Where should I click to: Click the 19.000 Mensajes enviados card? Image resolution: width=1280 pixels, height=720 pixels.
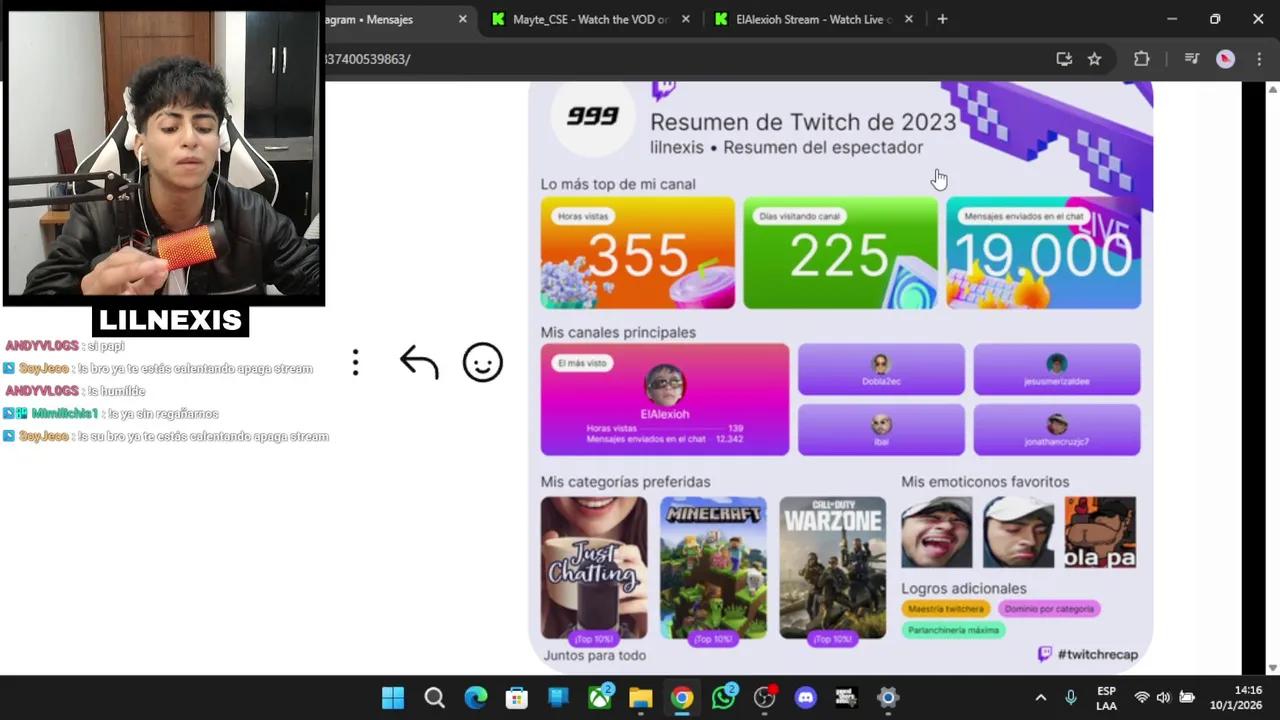tap(1043, 253)
